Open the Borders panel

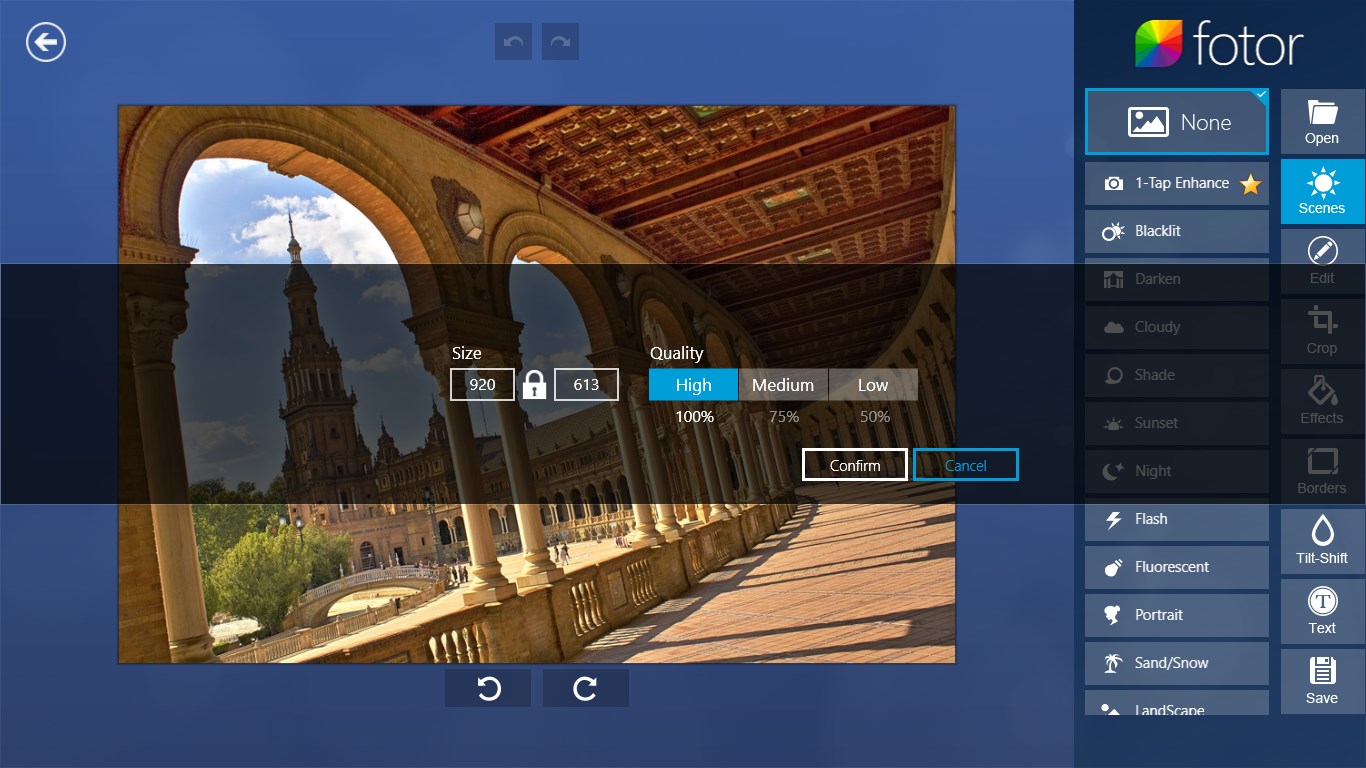(x=1322, y=472)
